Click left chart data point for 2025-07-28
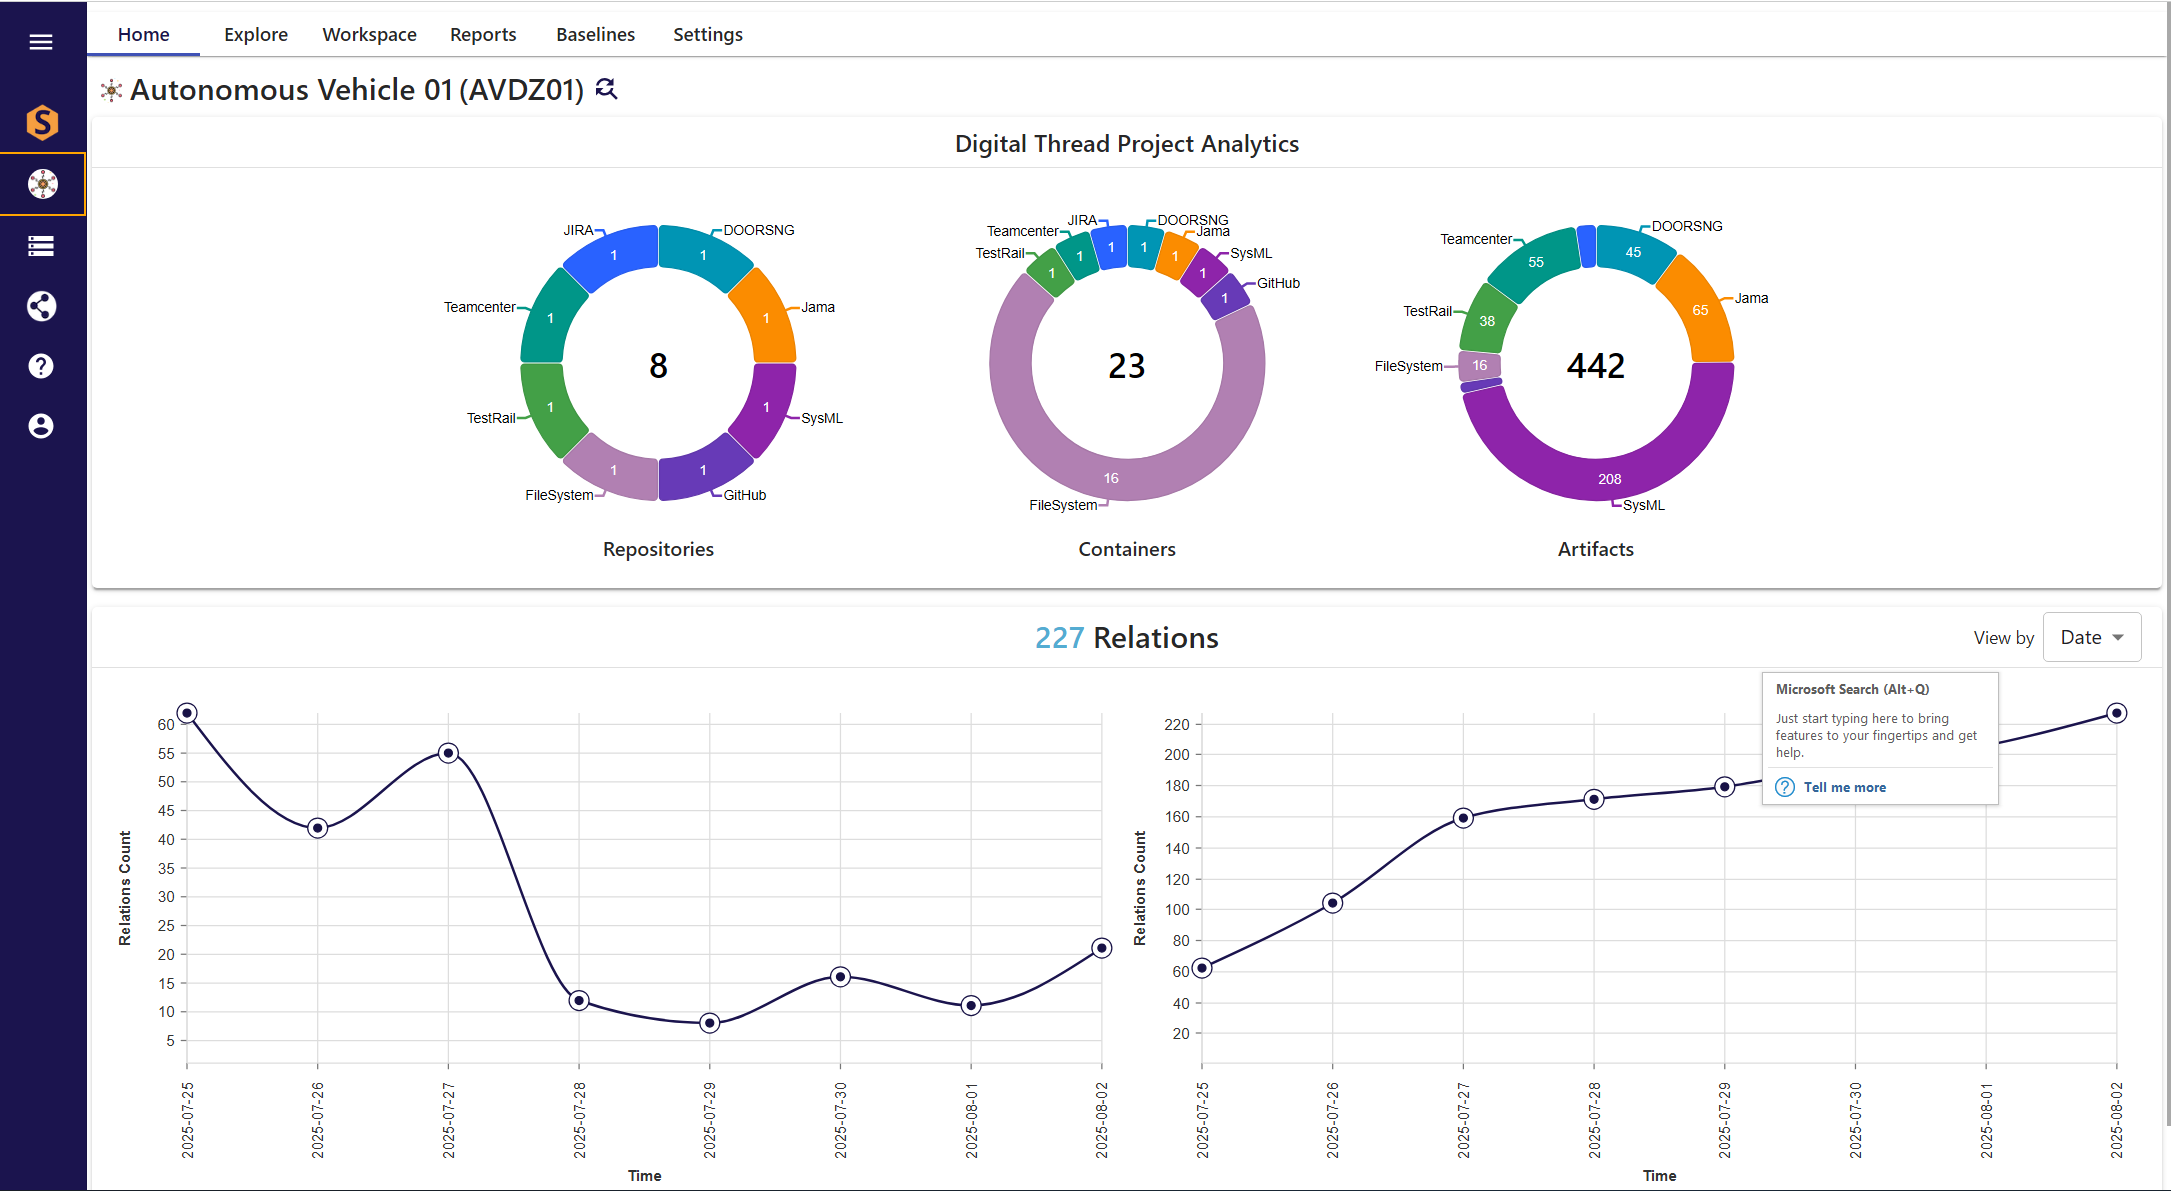This screenshot has height=1191, width=2171. [x=579, y=1000]
